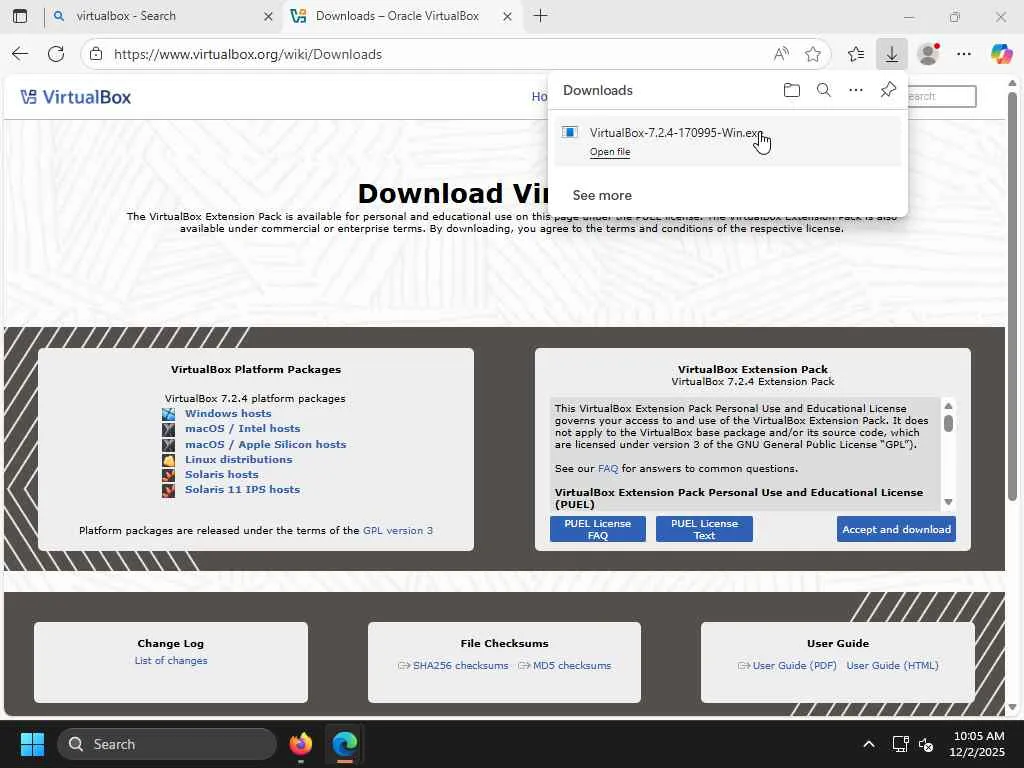Image resolution: width=1024 pixels, height=768 pixels.
Task: Open List of changes link
Action: tap(171, 661)
